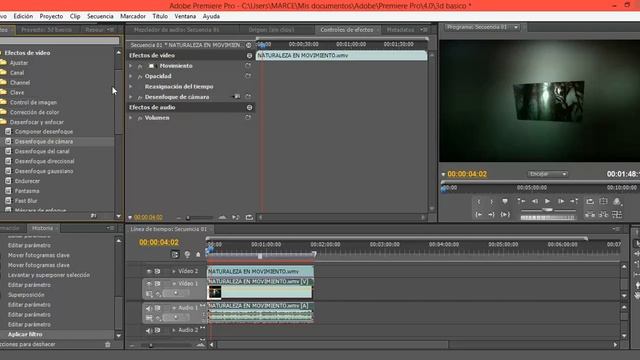This screenshot has height=360, width=640.
Task: Add unnumbered marker in Program monitor
Action: click(x=505, y=202)
